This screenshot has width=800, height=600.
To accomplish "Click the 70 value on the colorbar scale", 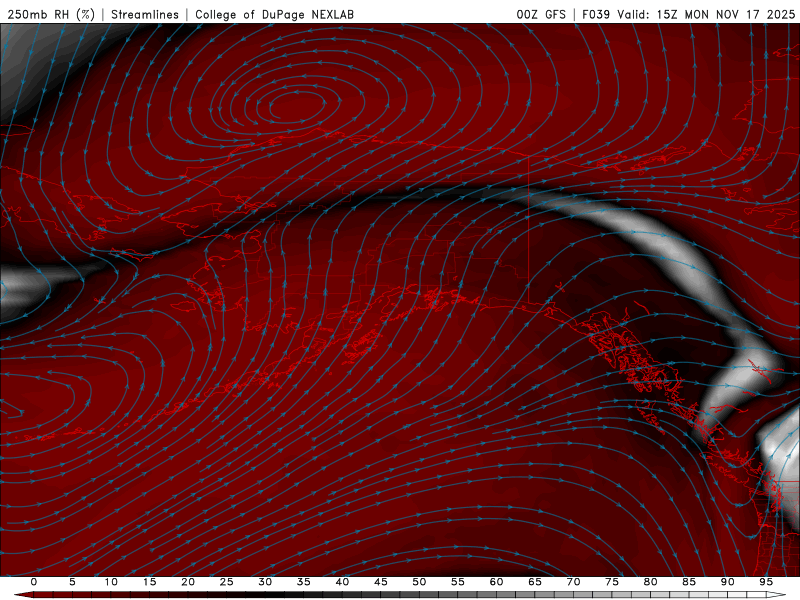I will point(573,582).
